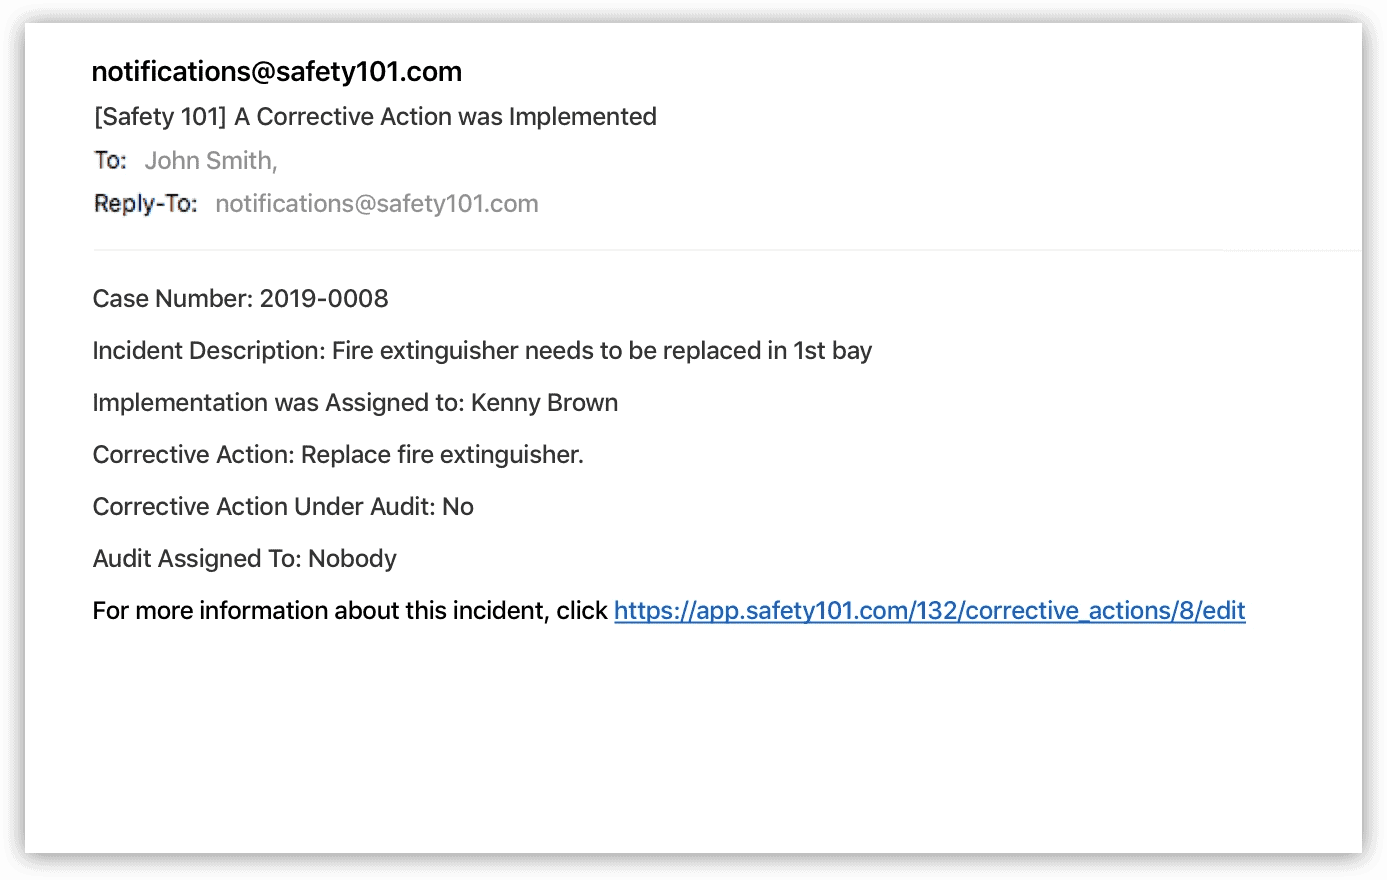Click Corrective Action Under Audit: No line
The width and height of the screenshot is (1387, 880).
[x=283, y=507]
